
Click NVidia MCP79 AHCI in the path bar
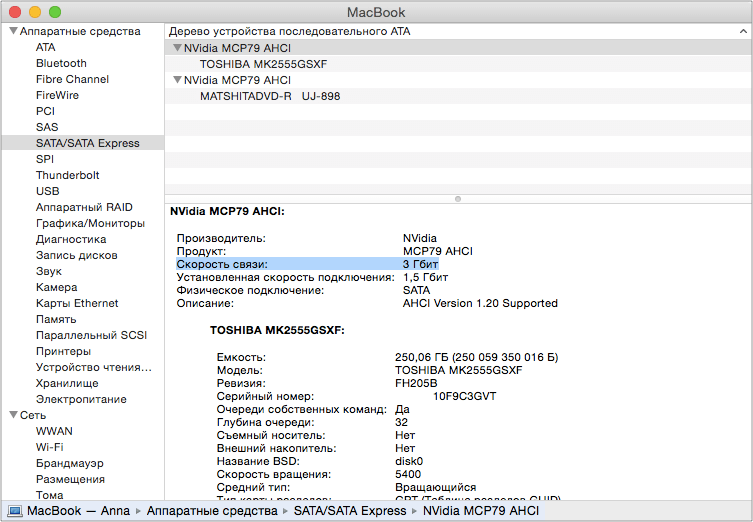click(481, 511)
